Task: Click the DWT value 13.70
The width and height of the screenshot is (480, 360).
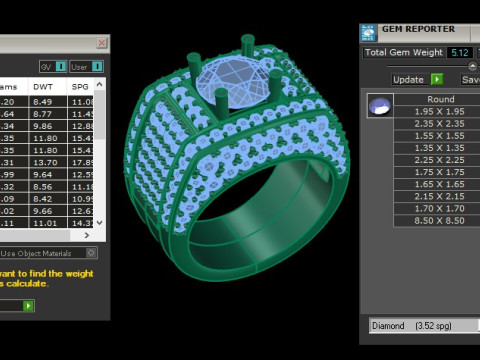Action: [x=48, y=162]
